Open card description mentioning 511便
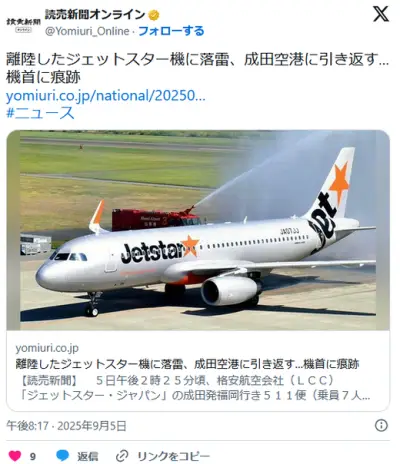Viewport: 400px width, 464px height. (x=193, y=388)
